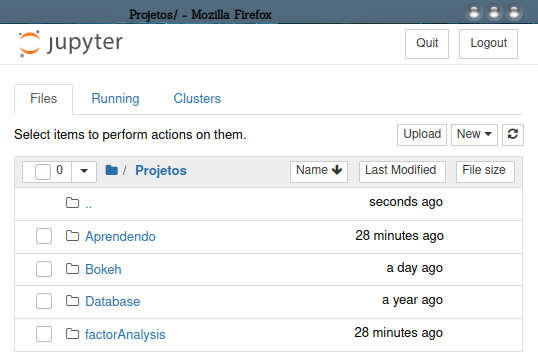This screenshot has height=363, width=538.
Task: Check the Bokeh folder checkbox
Action: pyautogui.click(x=44, y=269)
